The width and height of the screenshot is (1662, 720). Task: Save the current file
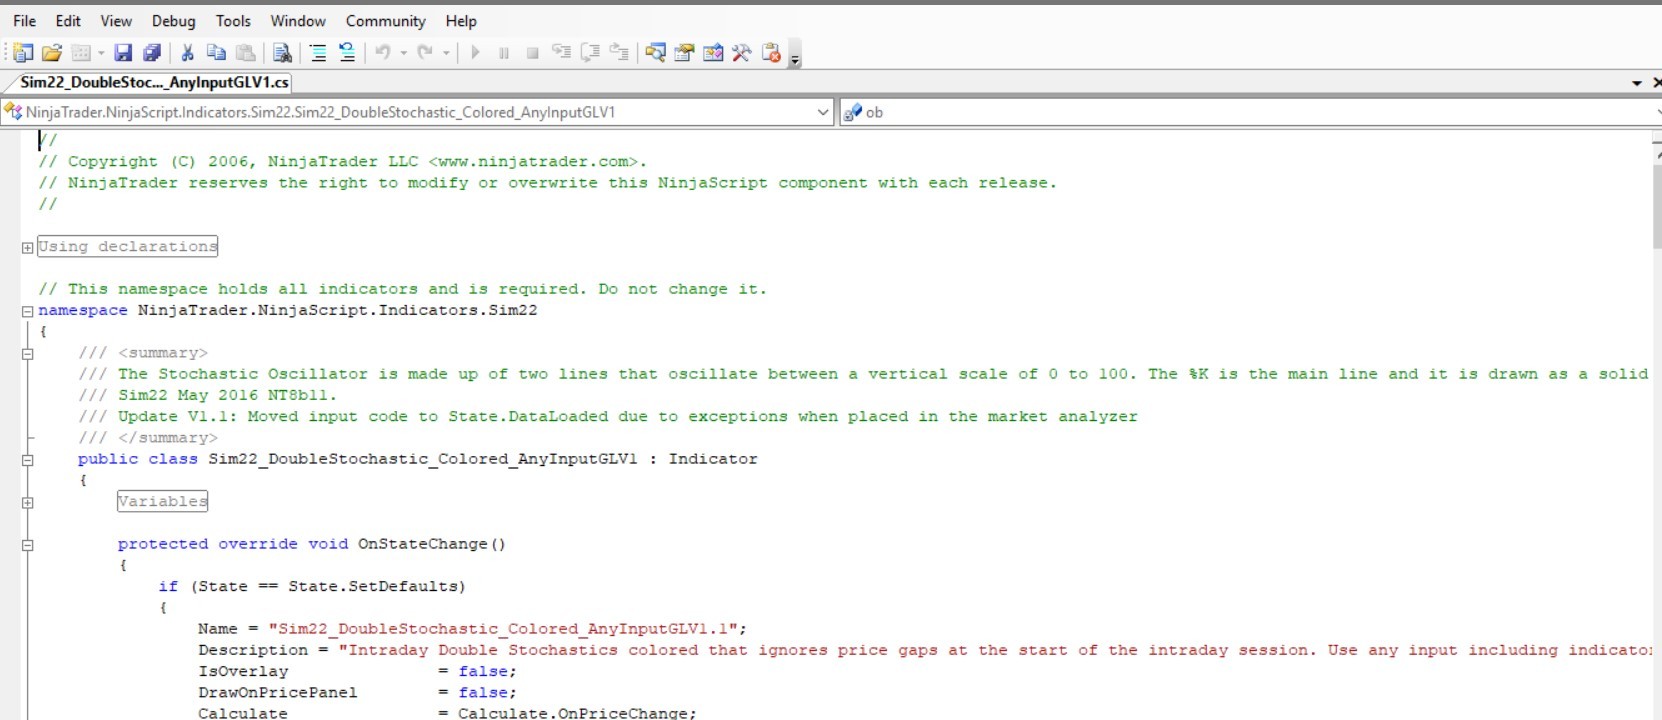123,53
